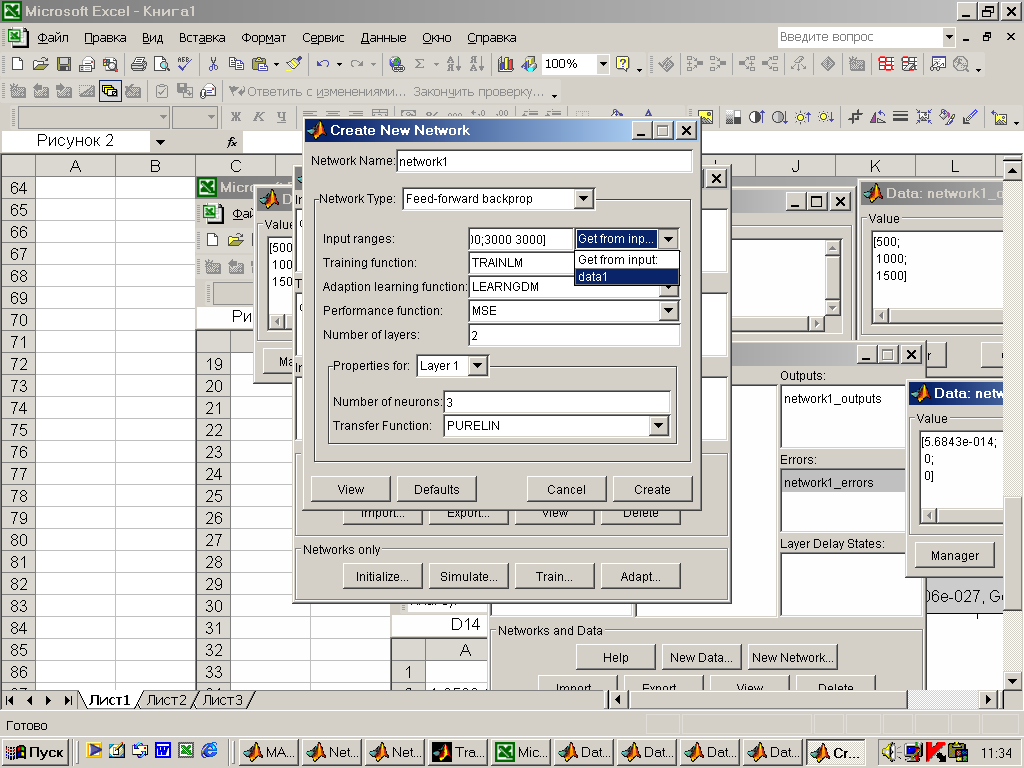
Task: Click the insert picture icon on Picture toolbar
Action: (x=705, y=117)
